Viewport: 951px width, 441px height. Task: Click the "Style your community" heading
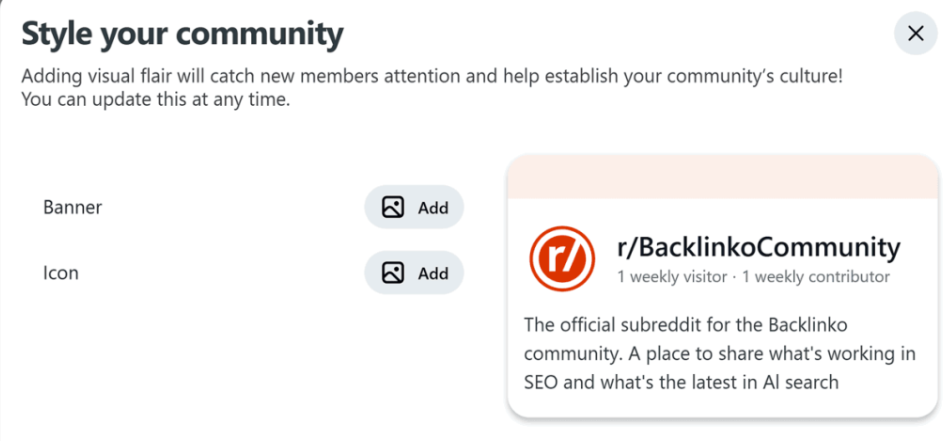(x=182, y=34)
